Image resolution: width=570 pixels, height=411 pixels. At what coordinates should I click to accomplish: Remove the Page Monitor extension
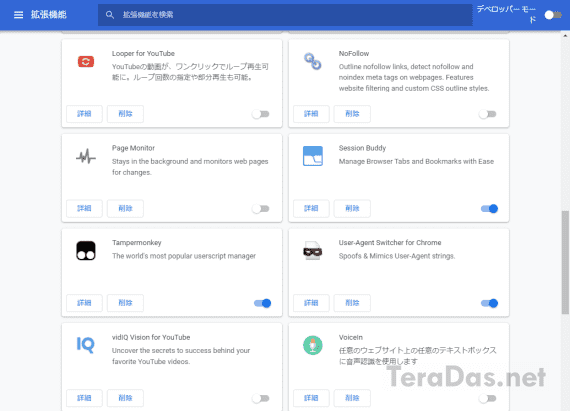pyautogui.click(x=125, y=208)
